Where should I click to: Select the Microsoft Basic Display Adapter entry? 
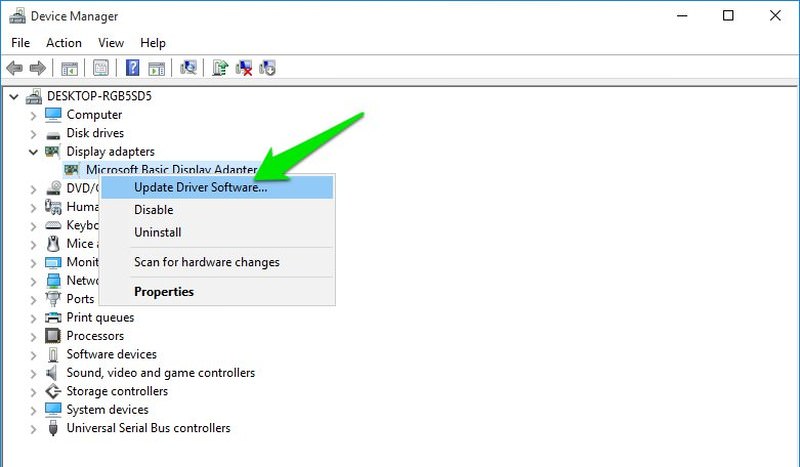point(171,169)
